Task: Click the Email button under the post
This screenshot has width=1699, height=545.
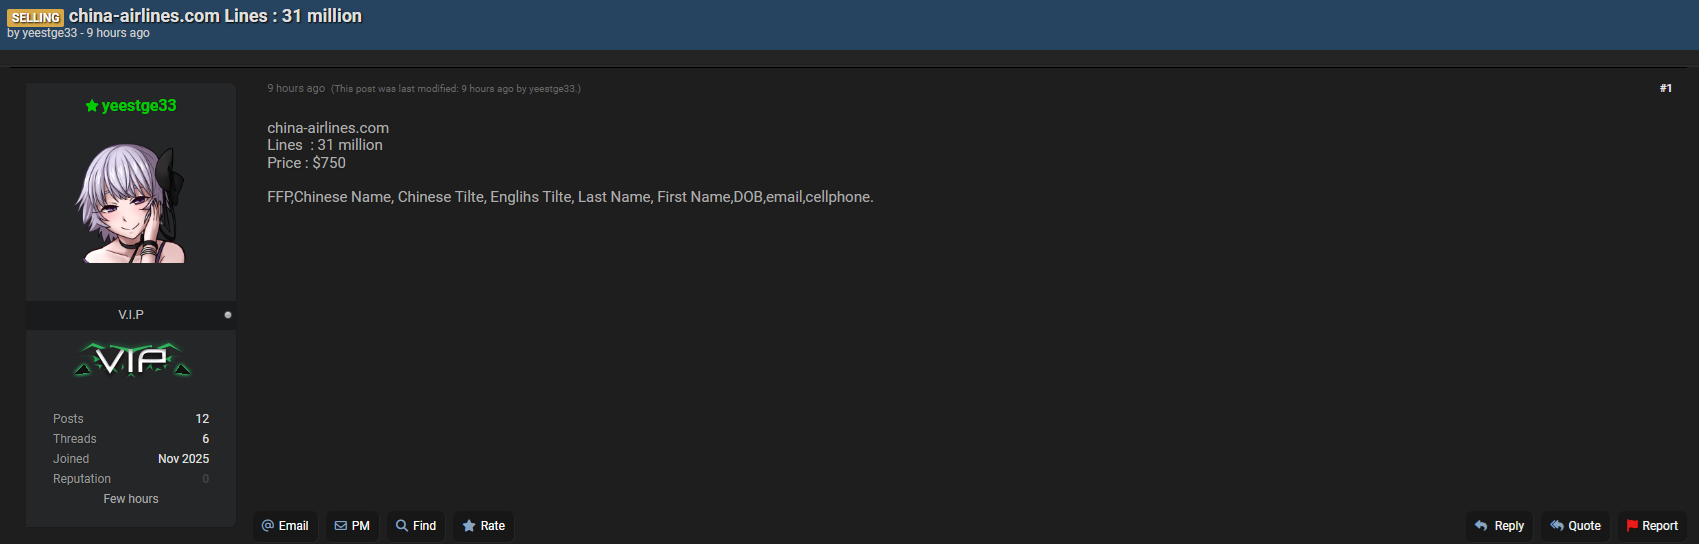Action: [285, 526]
